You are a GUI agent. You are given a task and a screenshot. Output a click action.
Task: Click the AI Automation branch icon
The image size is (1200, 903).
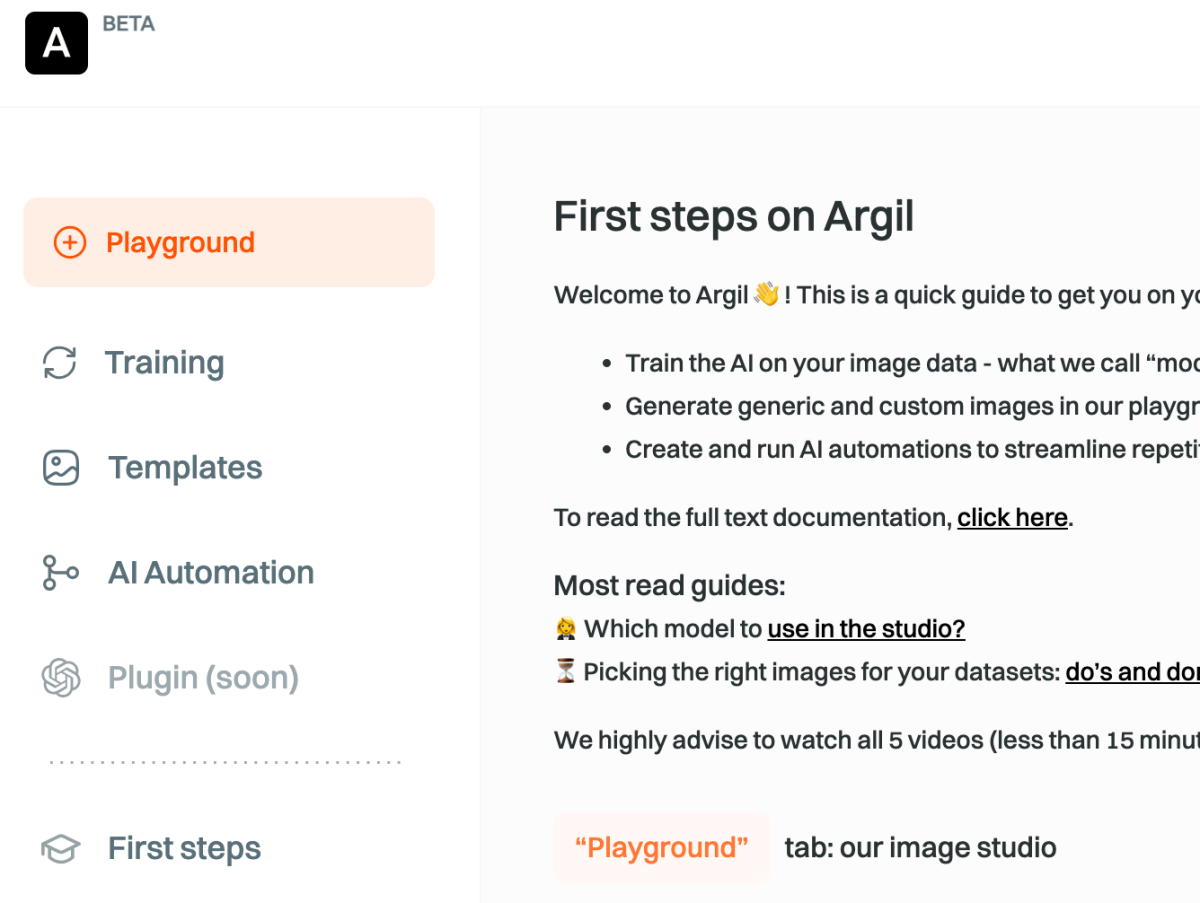[x=61, y=572]
